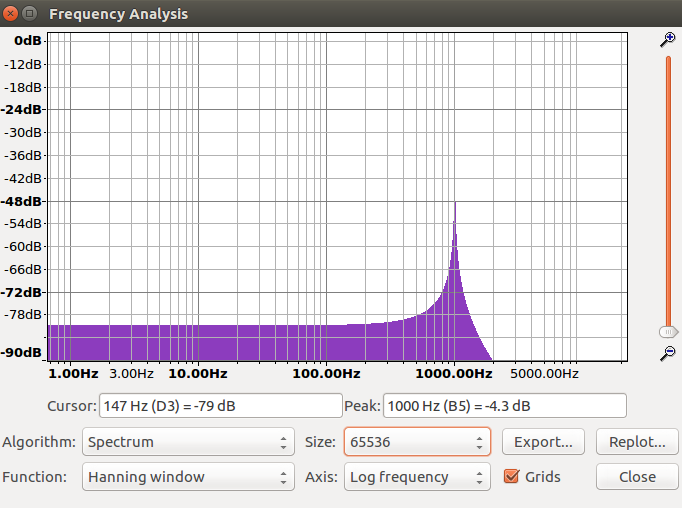Click the Export... button

[x=543, y=441]
